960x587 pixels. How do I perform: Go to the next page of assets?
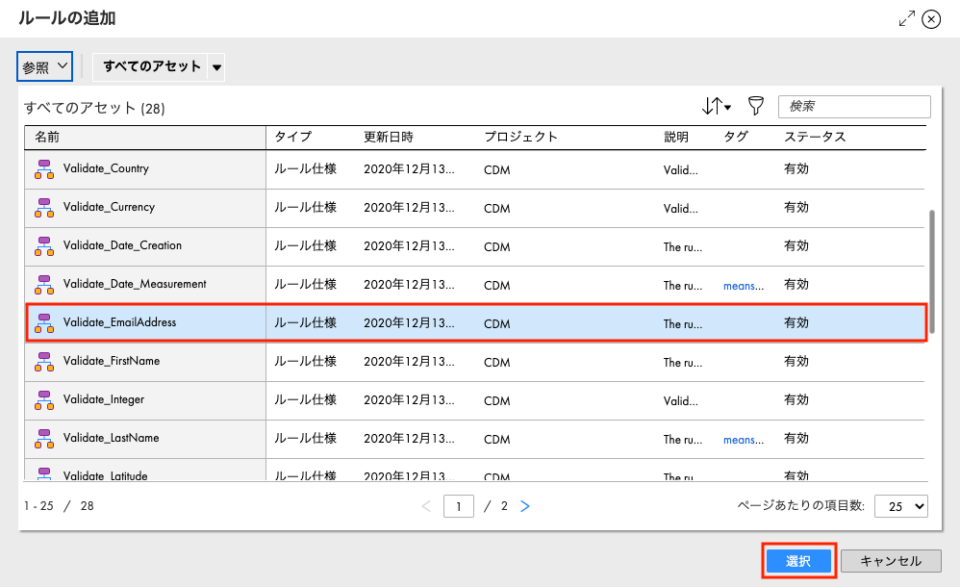click(x=525, y=506)
